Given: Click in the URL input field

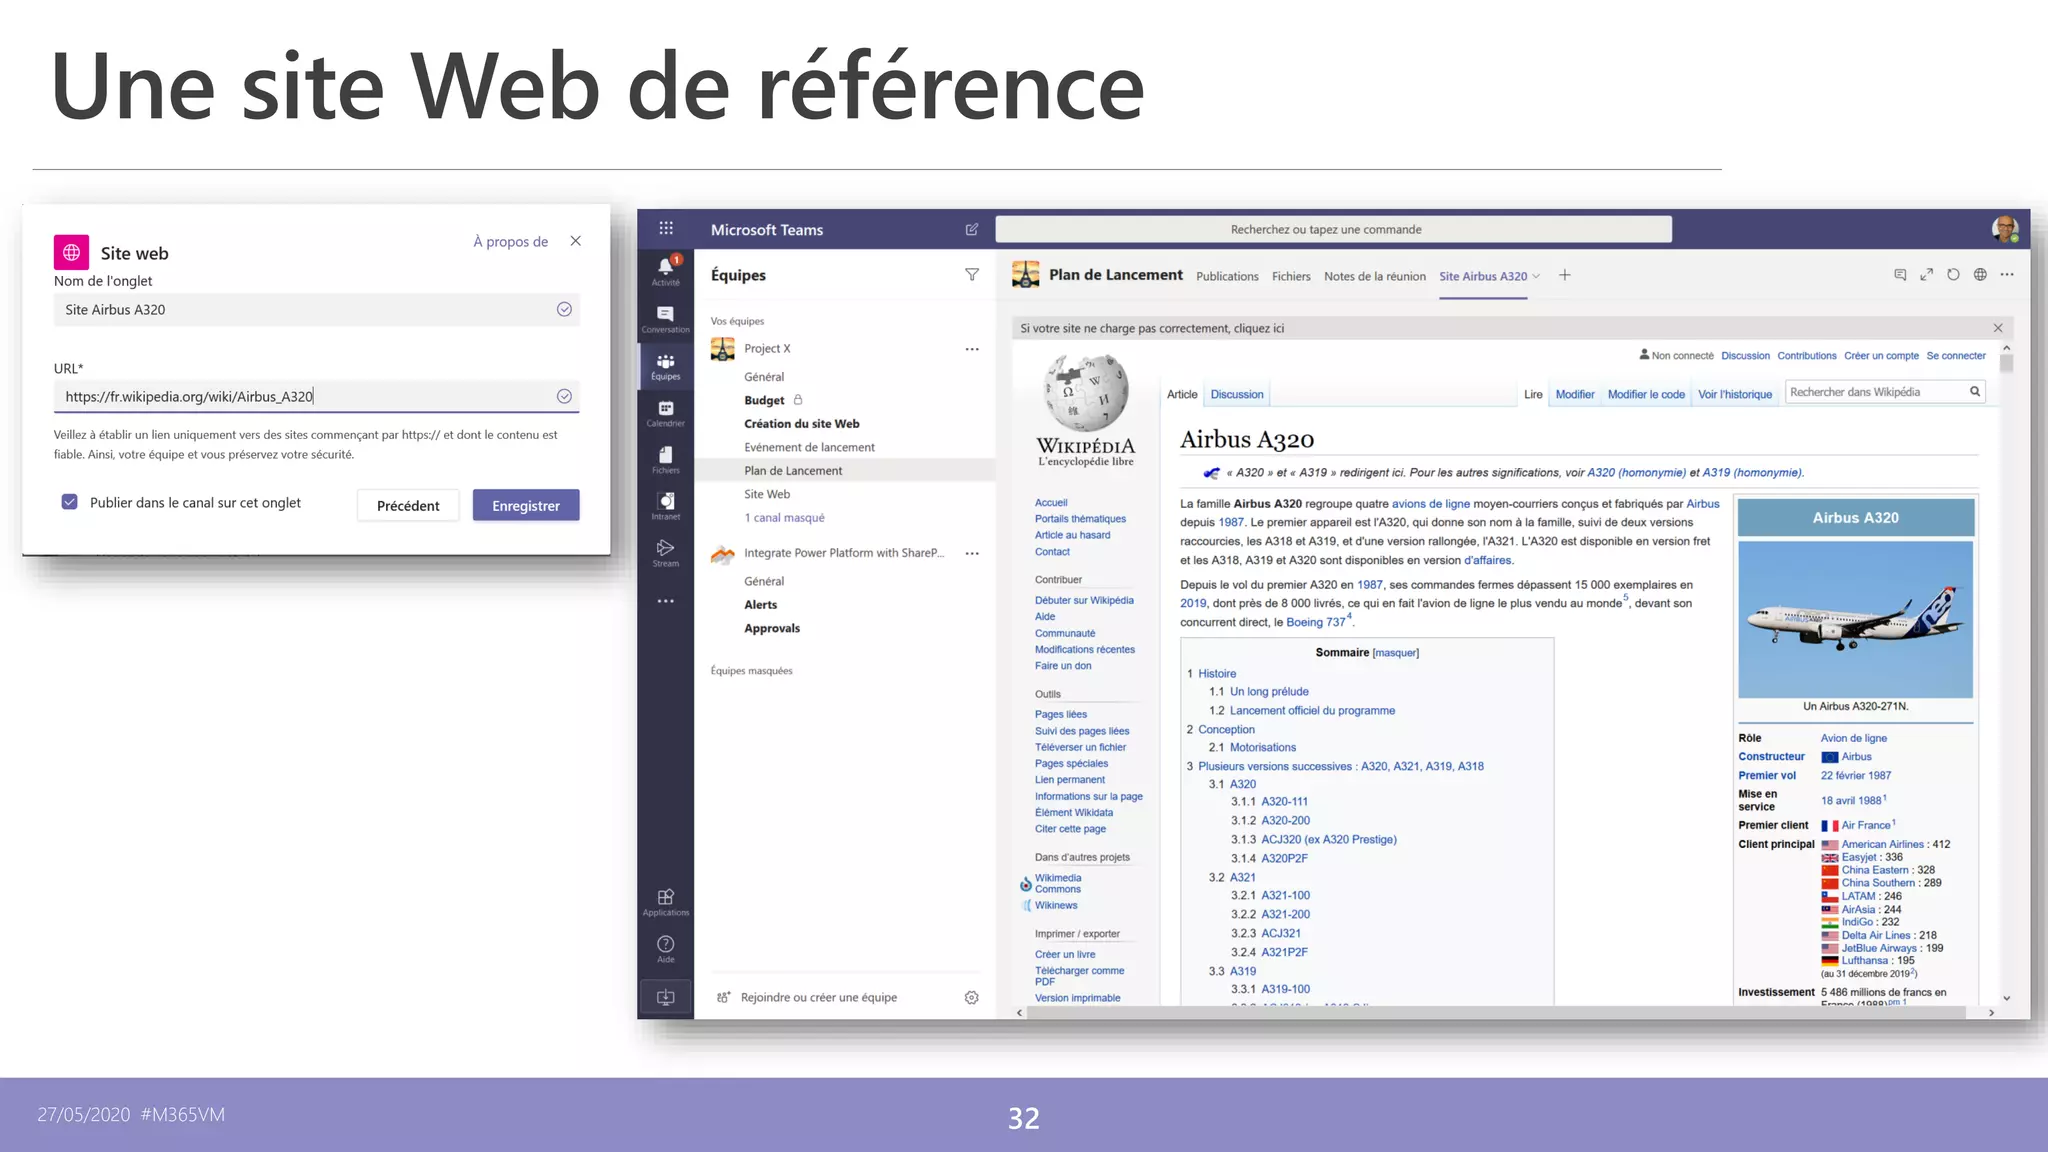Looking at the screenshot, I should click(x=317, y=396).
